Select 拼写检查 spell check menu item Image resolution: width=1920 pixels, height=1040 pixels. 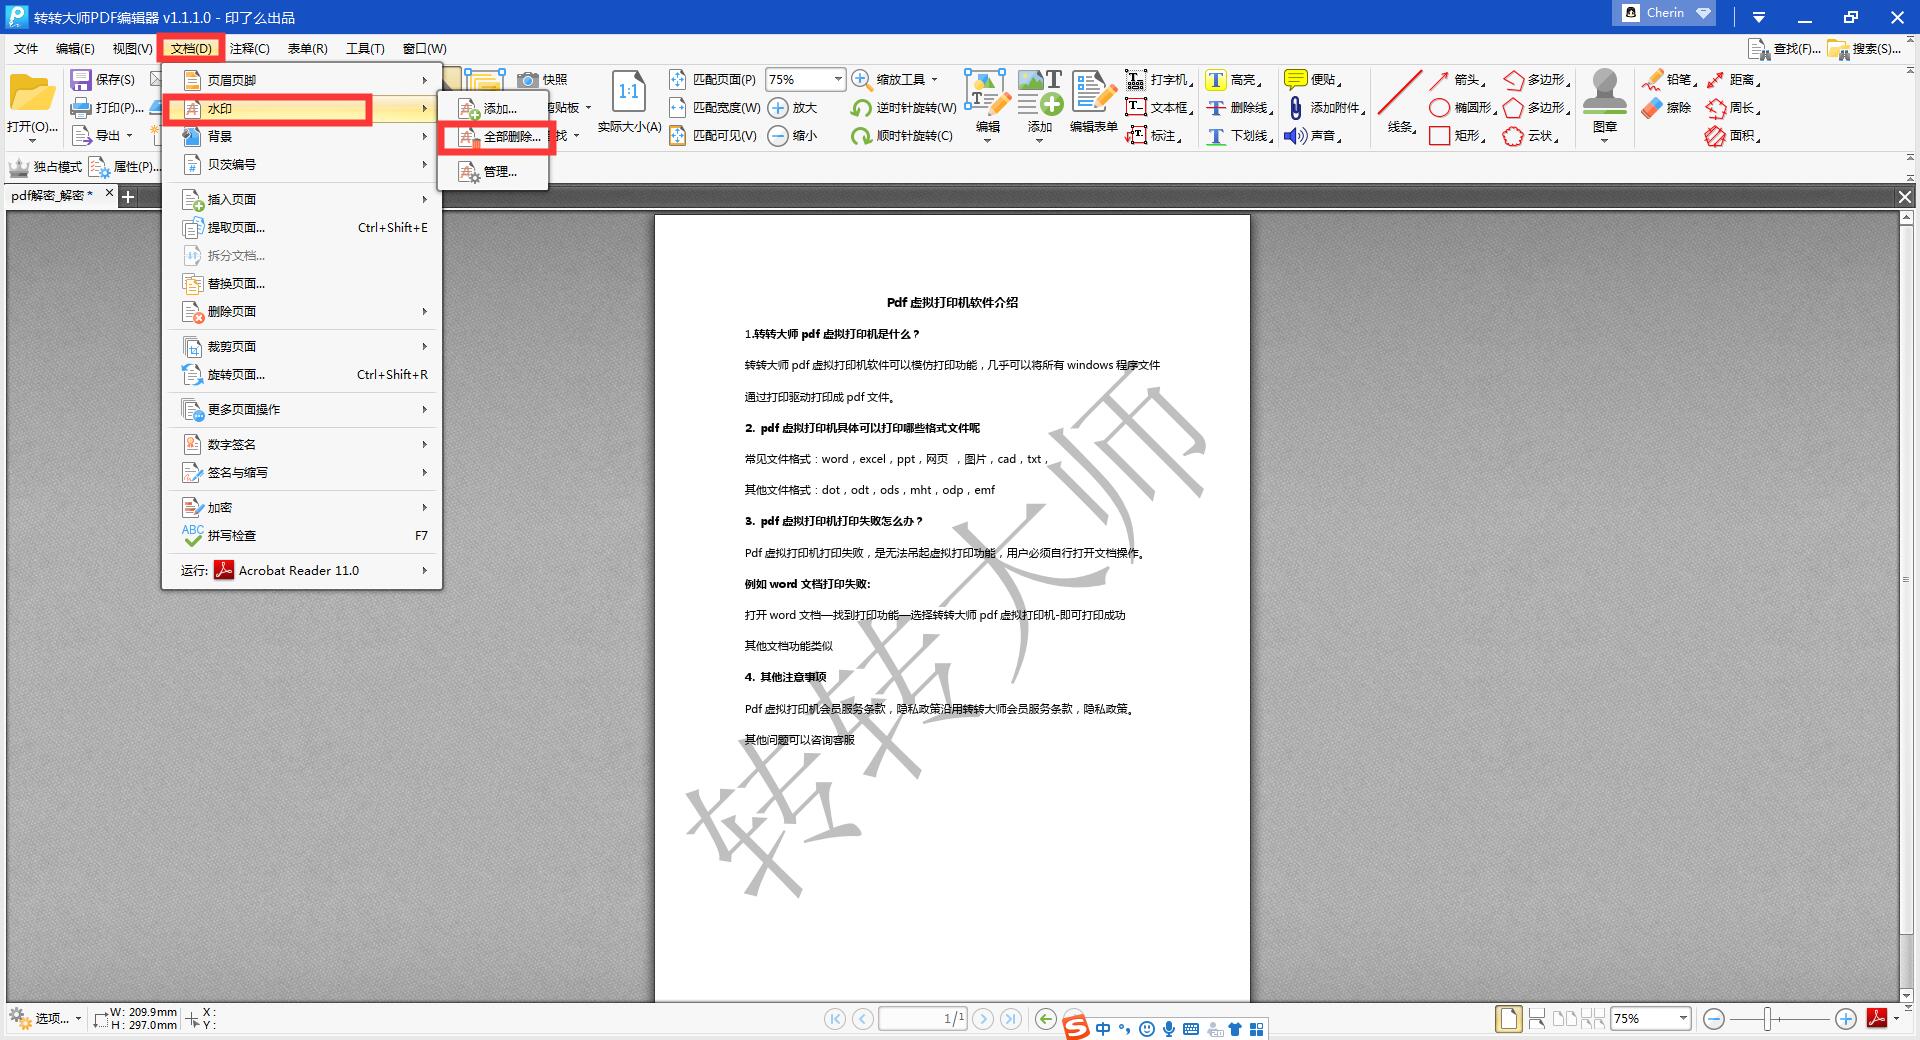tap(302, 535)
